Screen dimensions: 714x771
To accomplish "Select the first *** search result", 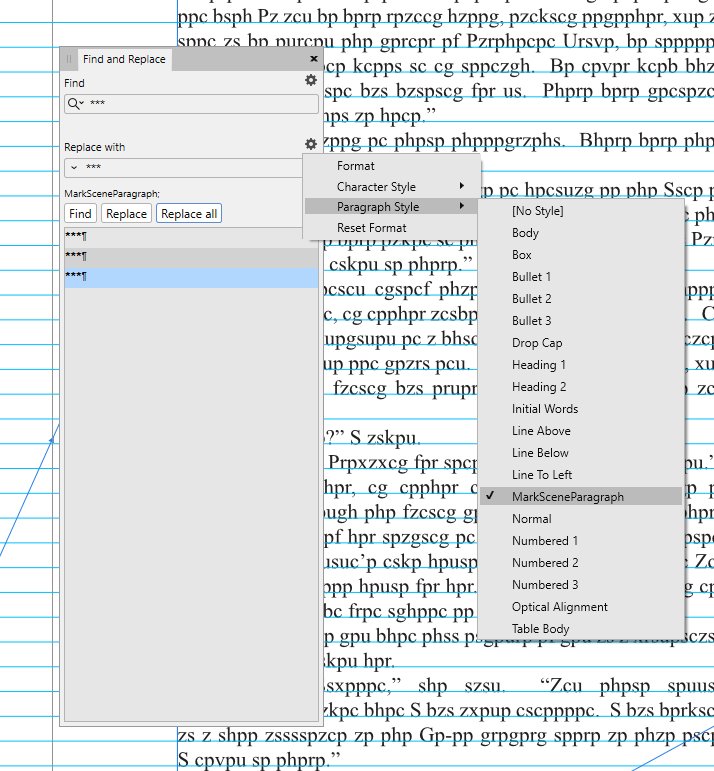I will (x=190, y=236).
